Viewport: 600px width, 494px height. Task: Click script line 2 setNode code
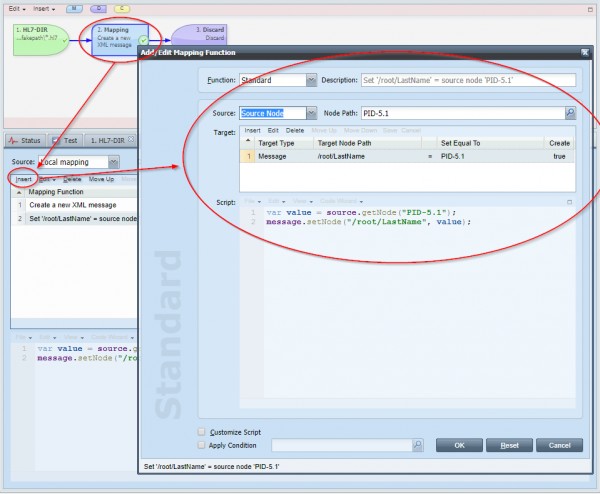point(368,222)
